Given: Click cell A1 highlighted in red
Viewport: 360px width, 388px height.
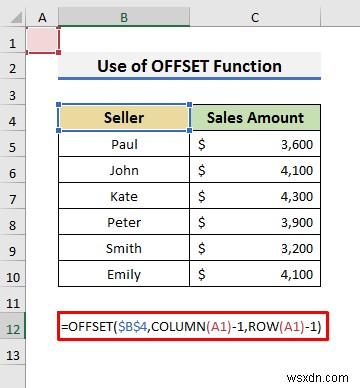Looking at the screenshot, I should [43, 40].
